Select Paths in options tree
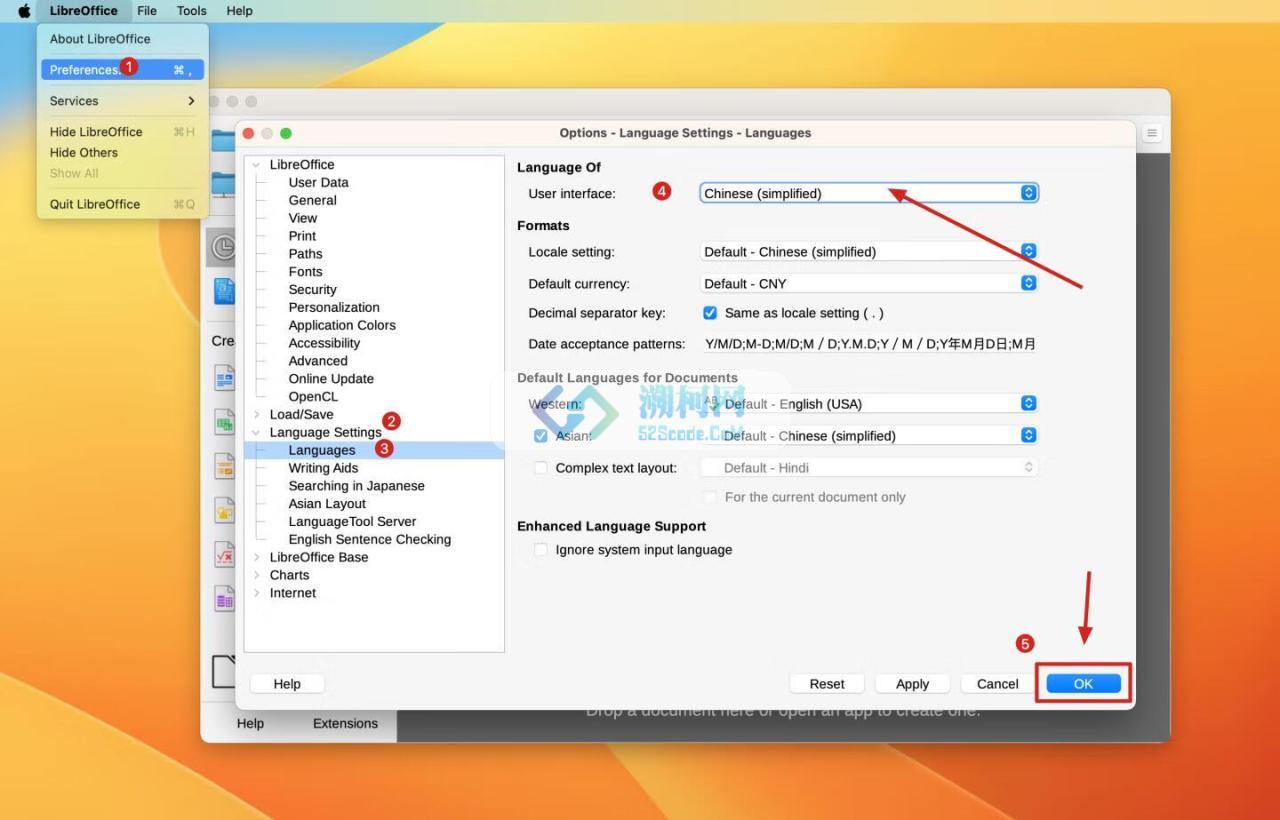The image size is (1280, 820). 305,255
